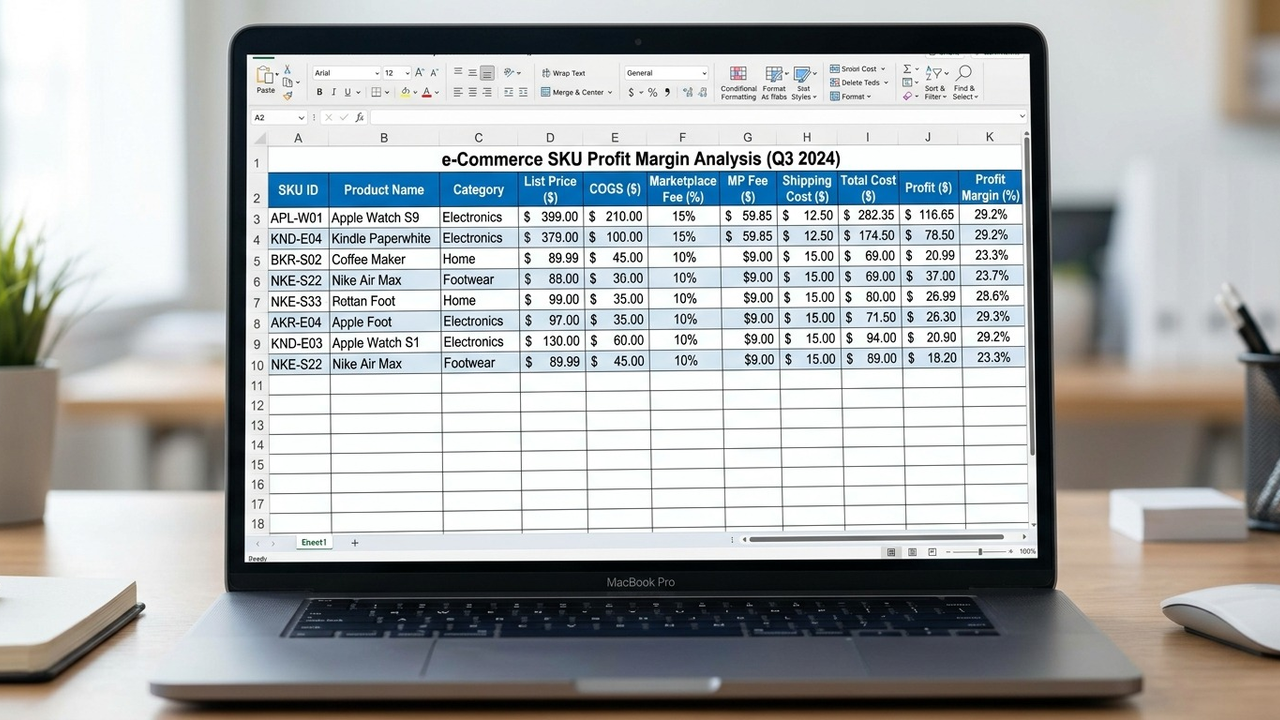
Task: Click the Cut scissors icon
Action: coord(288,70)
